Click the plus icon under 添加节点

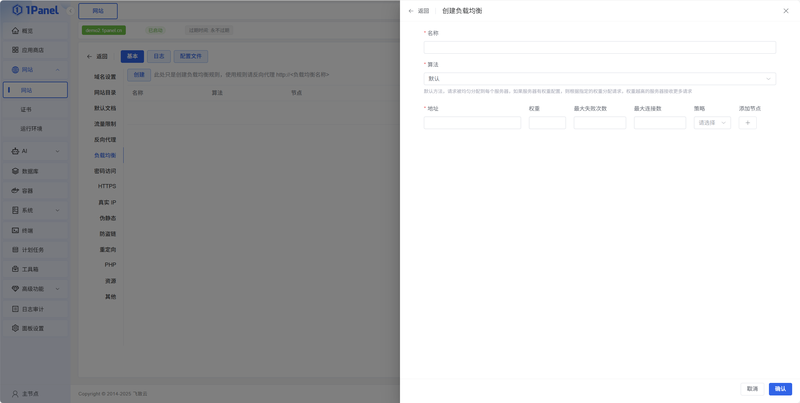(x=747, y=122)
